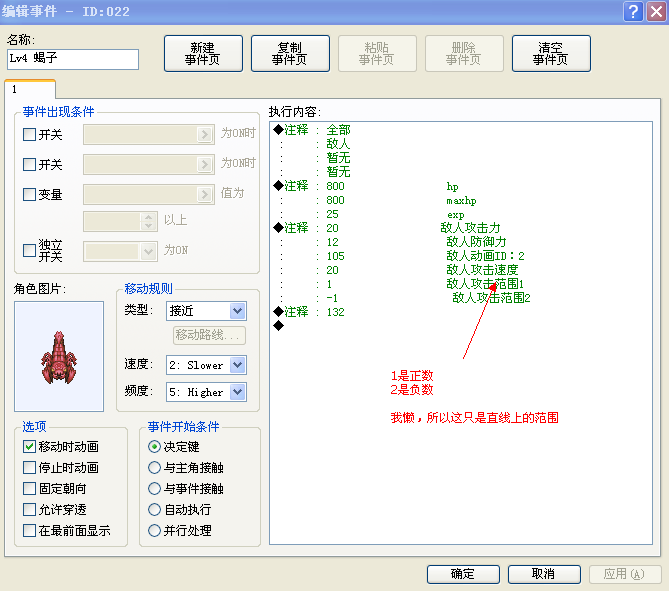The width and height of the screenshot is (669, 591).
Task: Select the empty last command line diamond
Action: tap(279, 326)
